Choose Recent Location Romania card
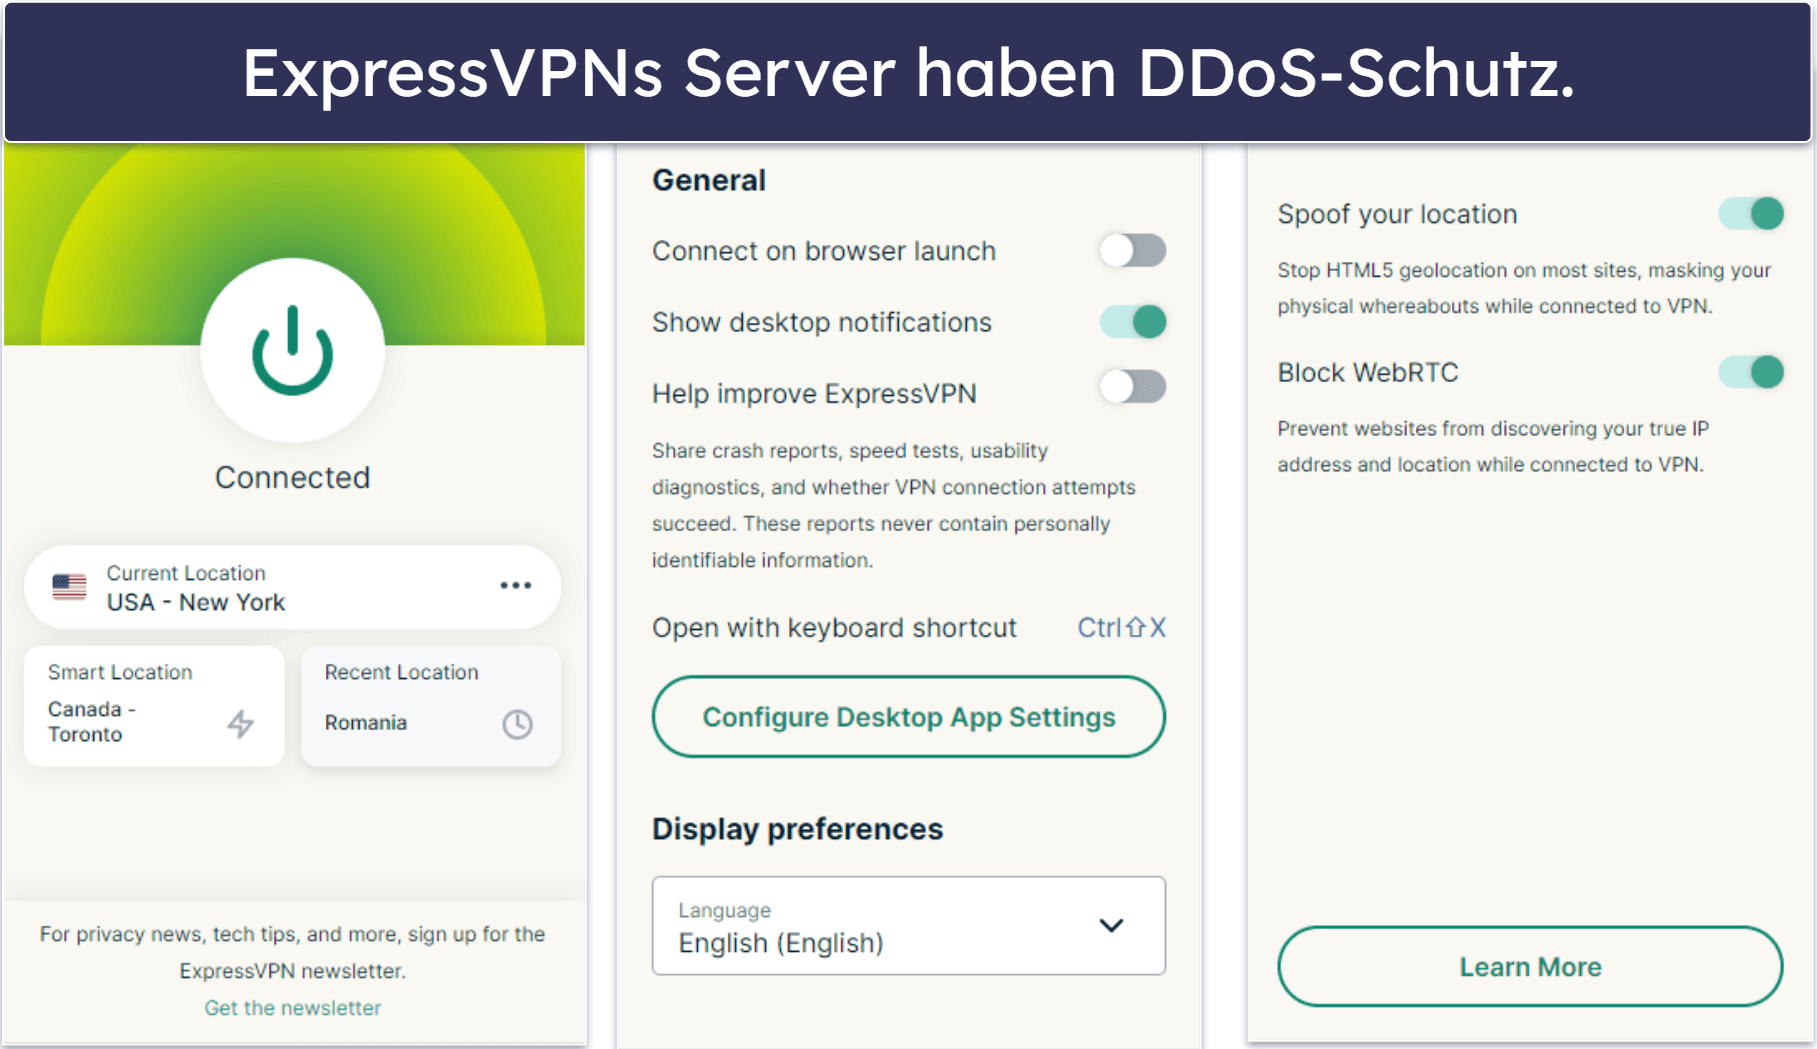 click(431, 706)
